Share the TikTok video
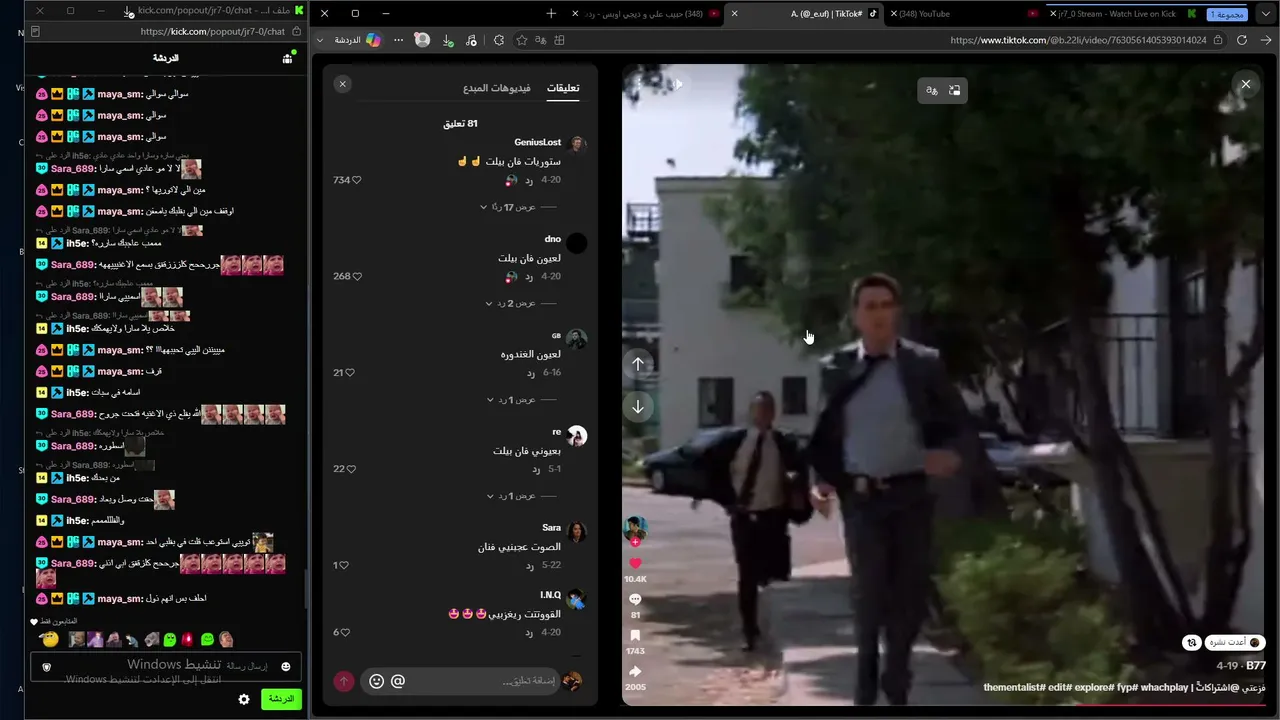The height and width of the screenshot is (720, 1280). (x=635, y=672)
